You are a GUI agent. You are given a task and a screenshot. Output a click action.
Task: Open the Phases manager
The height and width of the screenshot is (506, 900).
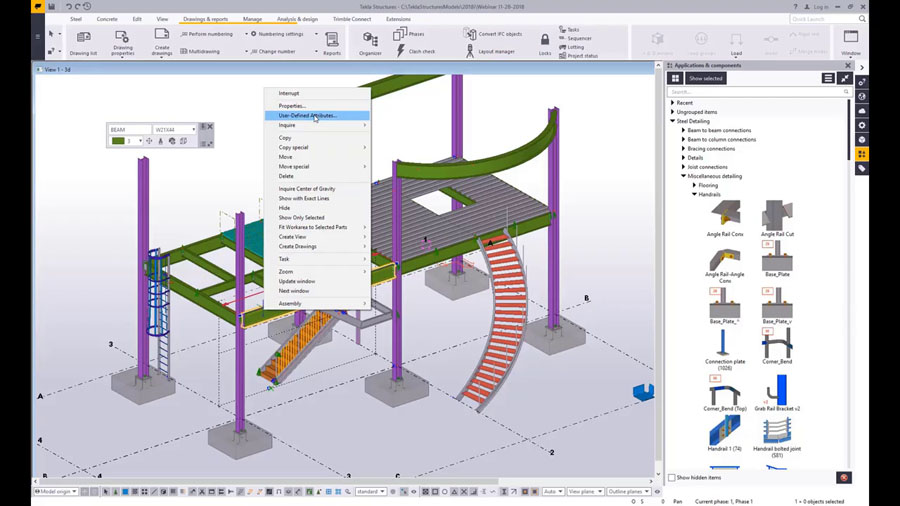[x=409, y=34]
